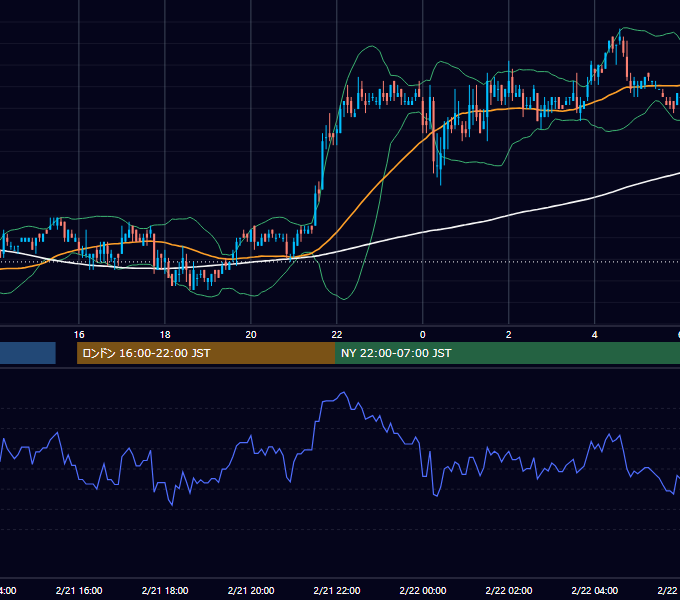Click the 2/21 20:00 date label
Viewport: 680px width, 600px height.
pos(251,590)
